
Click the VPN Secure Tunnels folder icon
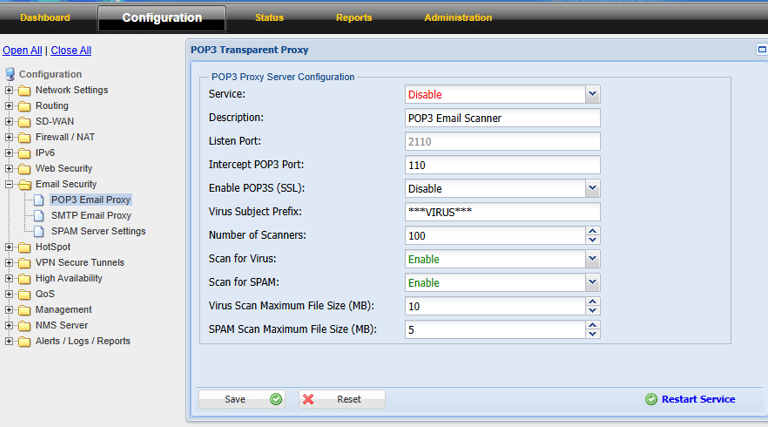point(24,263)
